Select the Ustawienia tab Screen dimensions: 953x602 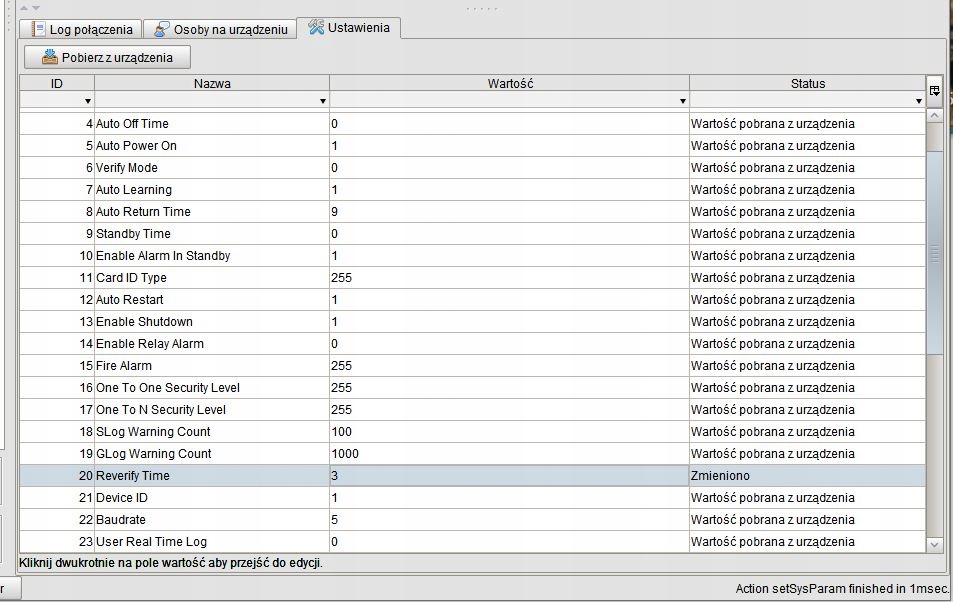pyautogui.click(x=351, y=28)
